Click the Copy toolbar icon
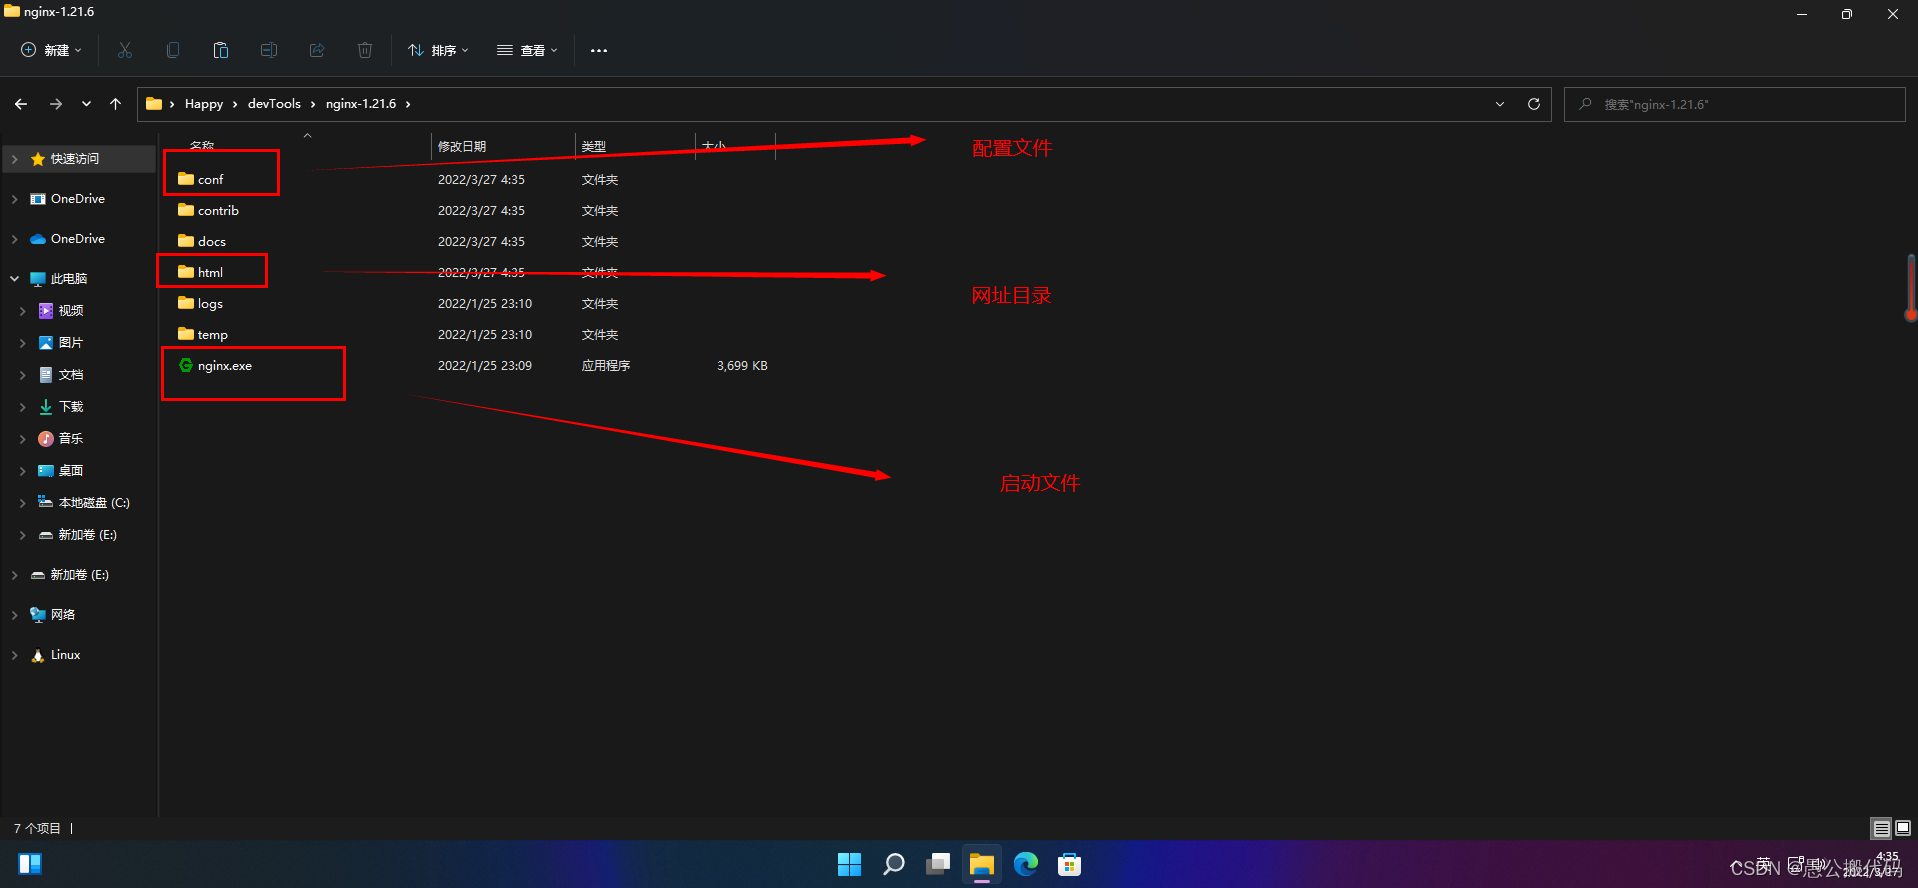Screen dimensions: 1918x888 point(173,50)
